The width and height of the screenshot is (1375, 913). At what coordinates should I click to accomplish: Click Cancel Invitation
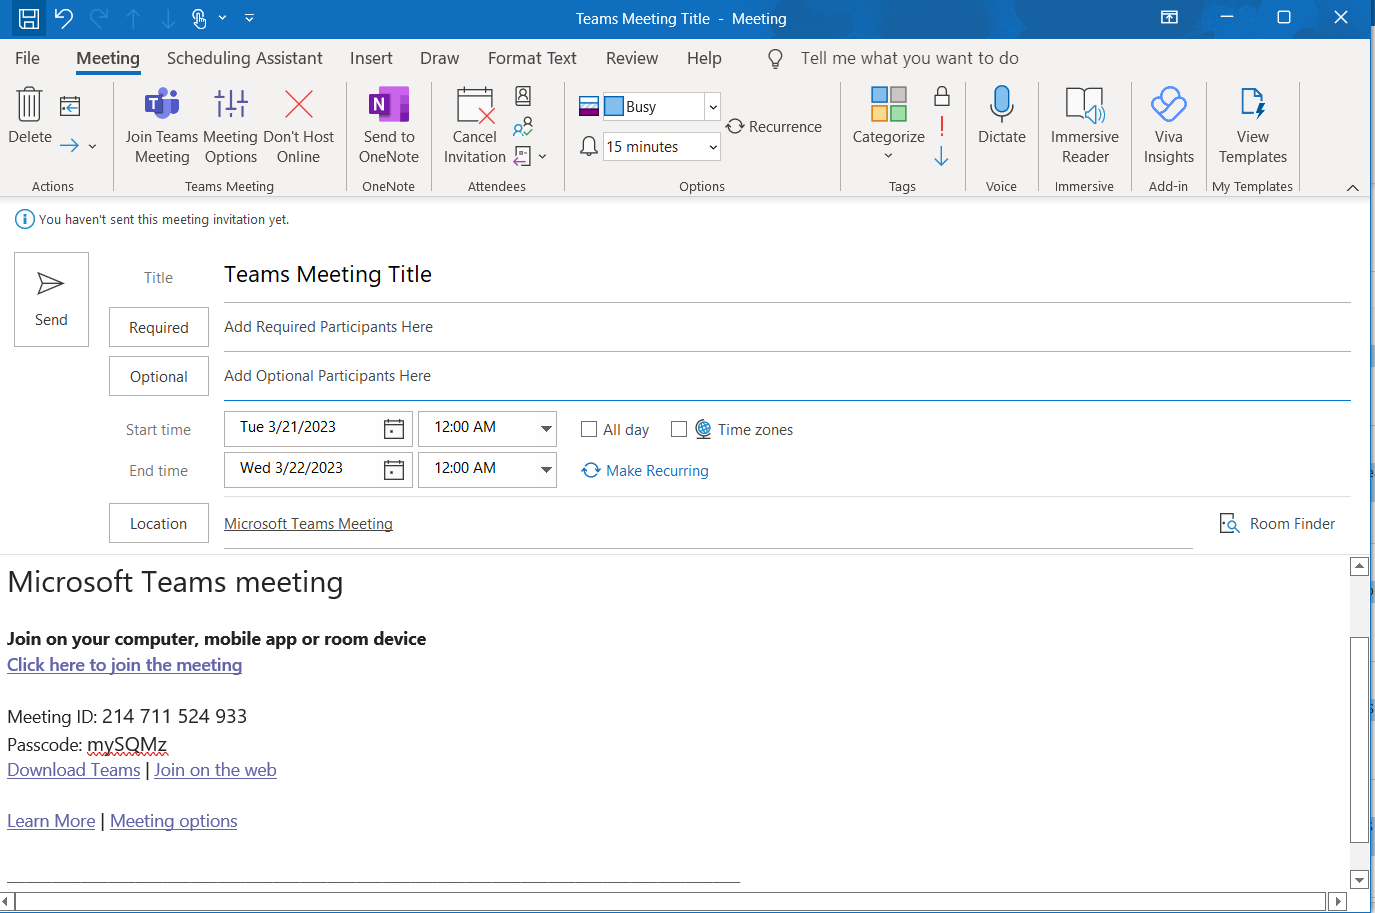475,125
